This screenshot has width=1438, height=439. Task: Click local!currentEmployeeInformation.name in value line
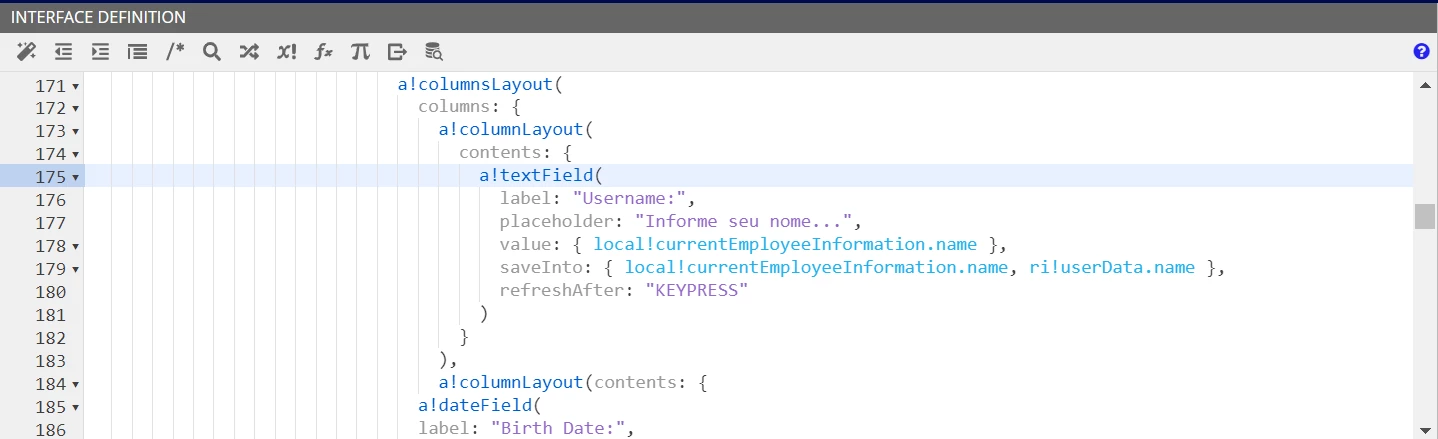pos(785,244)
